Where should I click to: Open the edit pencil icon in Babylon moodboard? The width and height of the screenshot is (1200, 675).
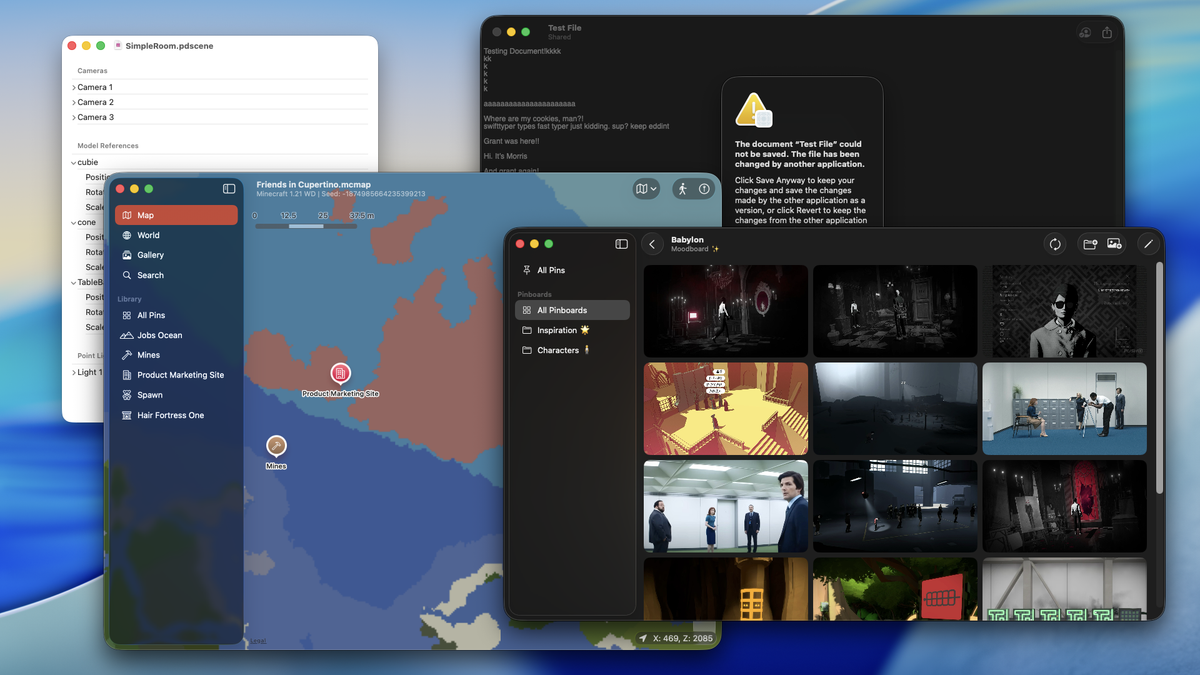1148,243
